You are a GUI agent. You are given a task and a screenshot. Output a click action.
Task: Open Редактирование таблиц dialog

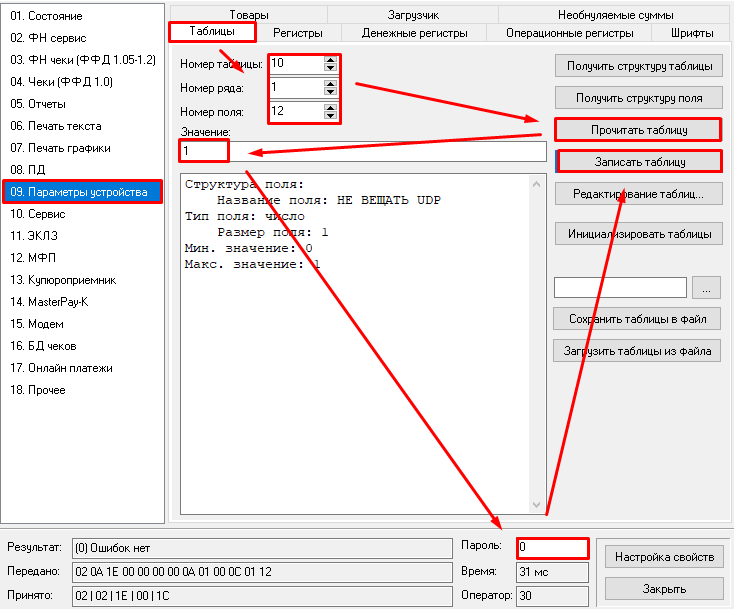638,194
